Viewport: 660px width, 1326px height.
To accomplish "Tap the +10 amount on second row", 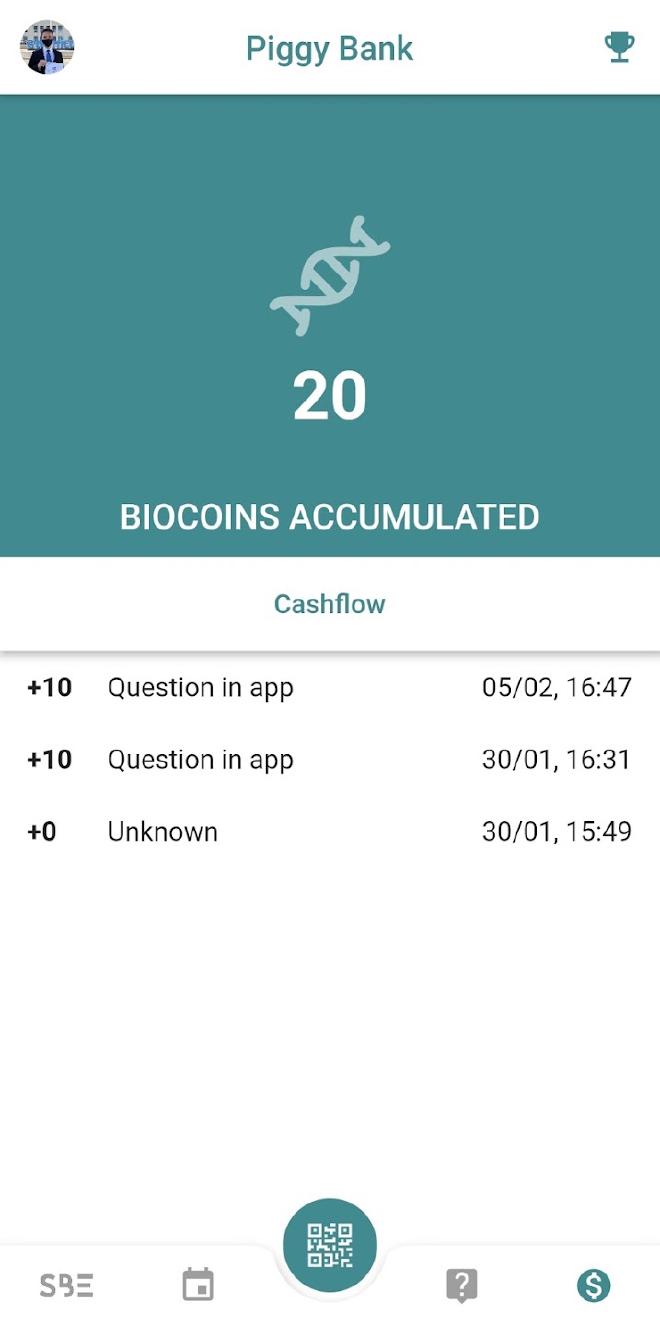I will (49, 759).
